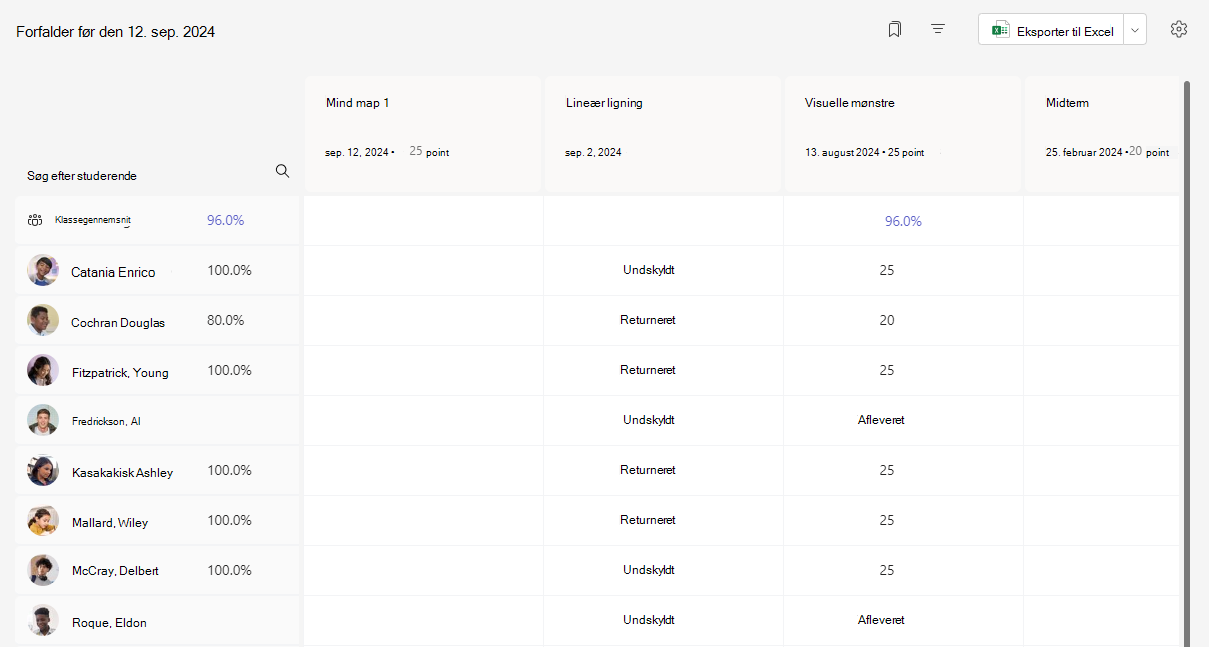This screenshot has height=647, width=1209.
Task: Select student name McCray, Delbert
Action: (115, 570)
